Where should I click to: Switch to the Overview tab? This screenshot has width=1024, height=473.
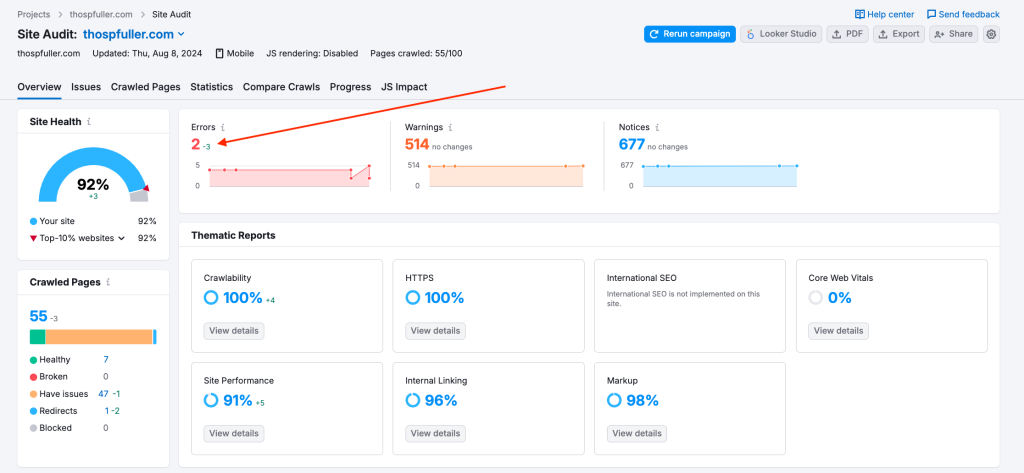(39, 87)
